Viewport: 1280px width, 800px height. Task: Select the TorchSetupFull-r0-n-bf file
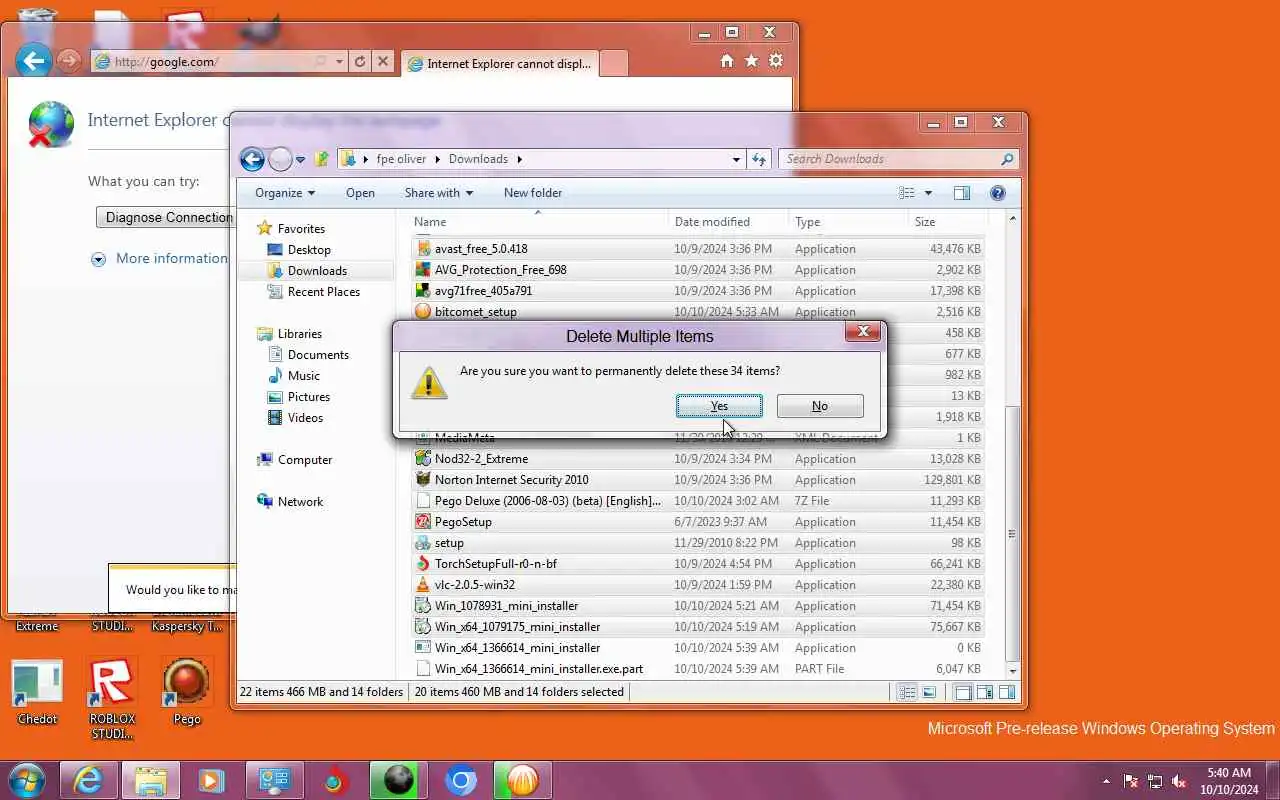point(698,564)
